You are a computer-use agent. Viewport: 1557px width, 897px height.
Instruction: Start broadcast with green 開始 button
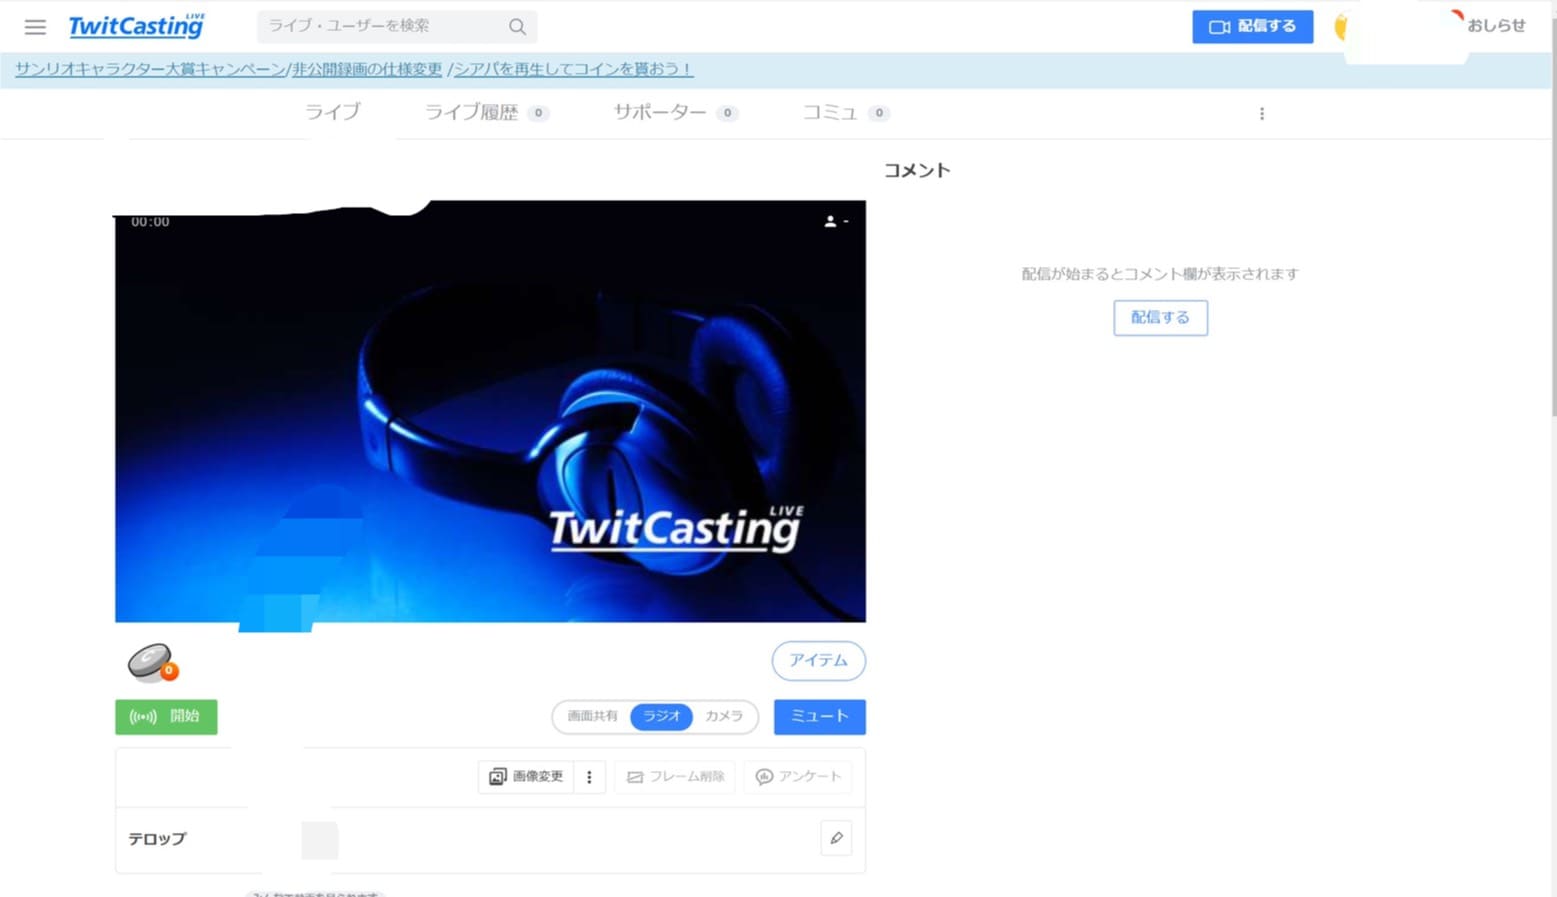click(x=166, y=716)
